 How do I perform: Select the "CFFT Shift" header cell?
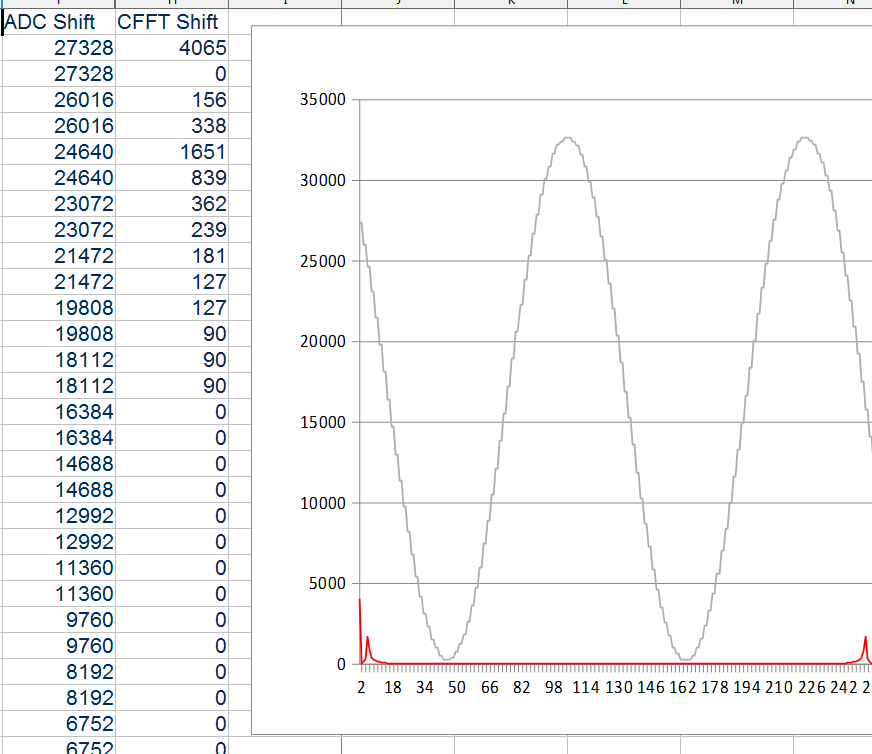[x=172, y=22]
